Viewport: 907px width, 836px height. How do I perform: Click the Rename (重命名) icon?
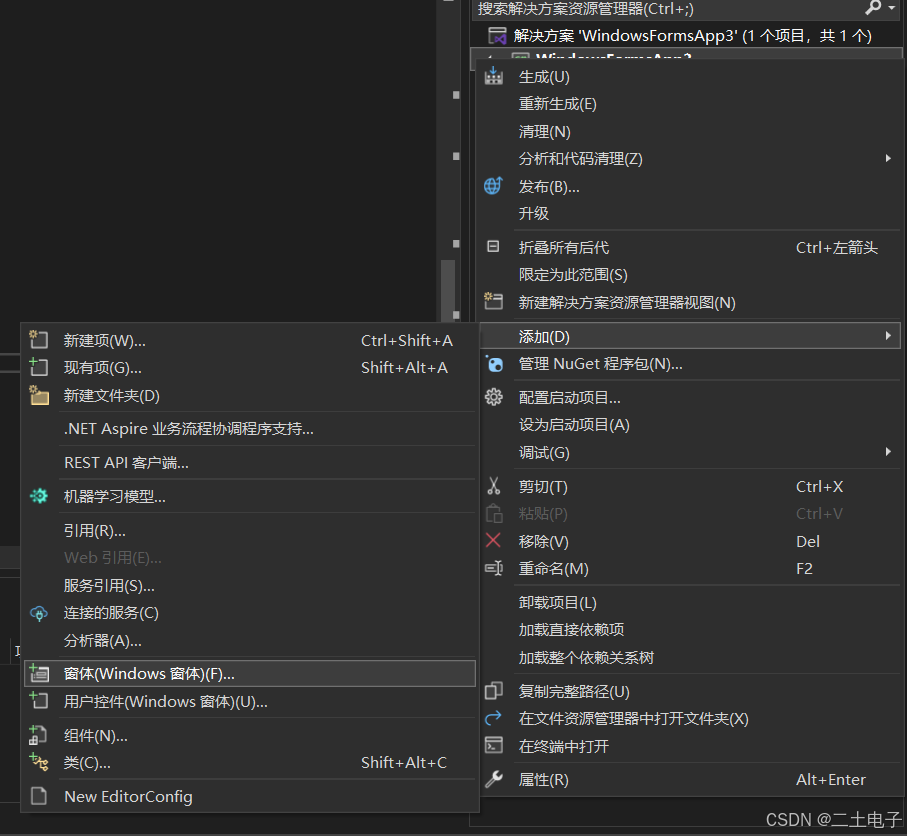coord(493,568)
